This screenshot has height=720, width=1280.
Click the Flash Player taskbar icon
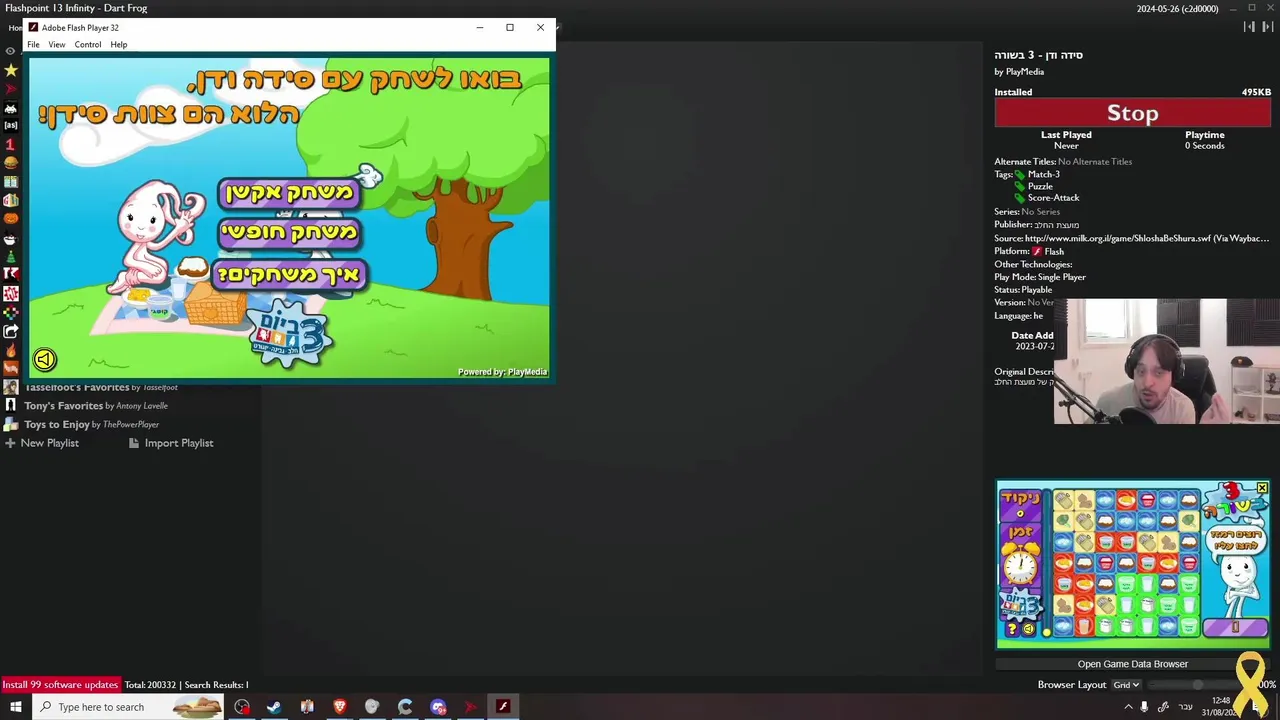[503, 707]
